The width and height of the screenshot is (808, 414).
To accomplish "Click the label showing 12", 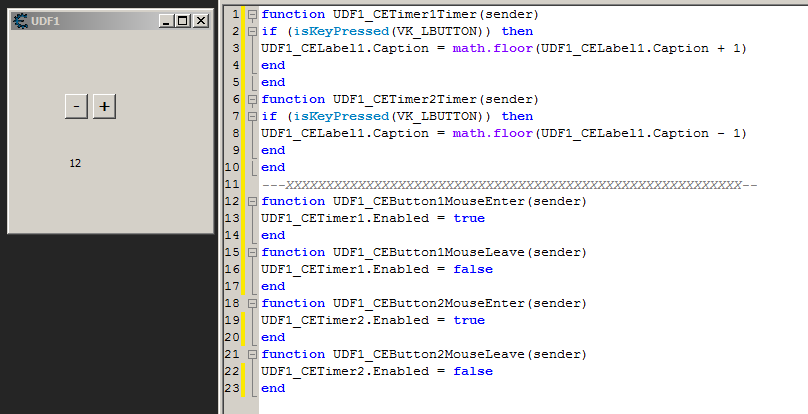I will point(75,163).
